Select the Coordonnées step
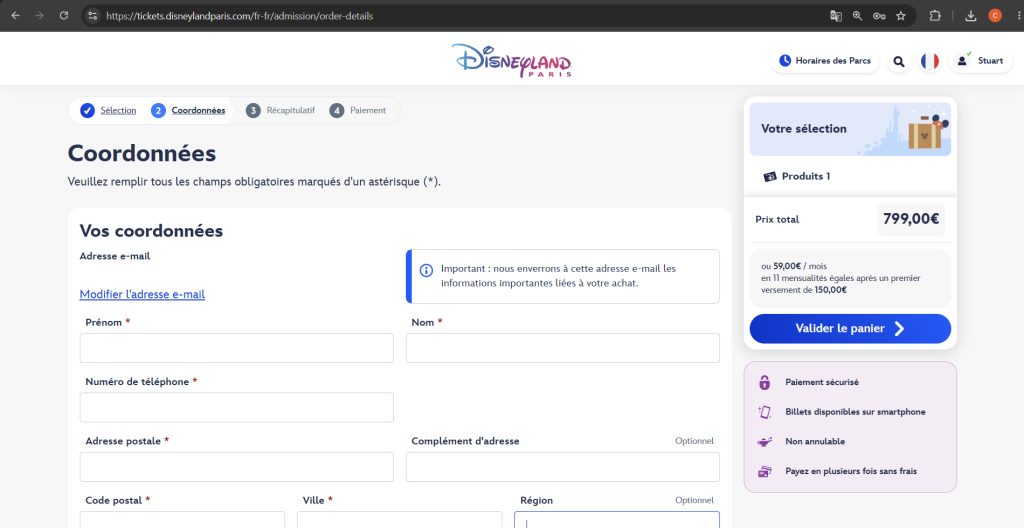Image resolution: width=1024 pixels, height=528 pixels. click(x=198, y=110)
